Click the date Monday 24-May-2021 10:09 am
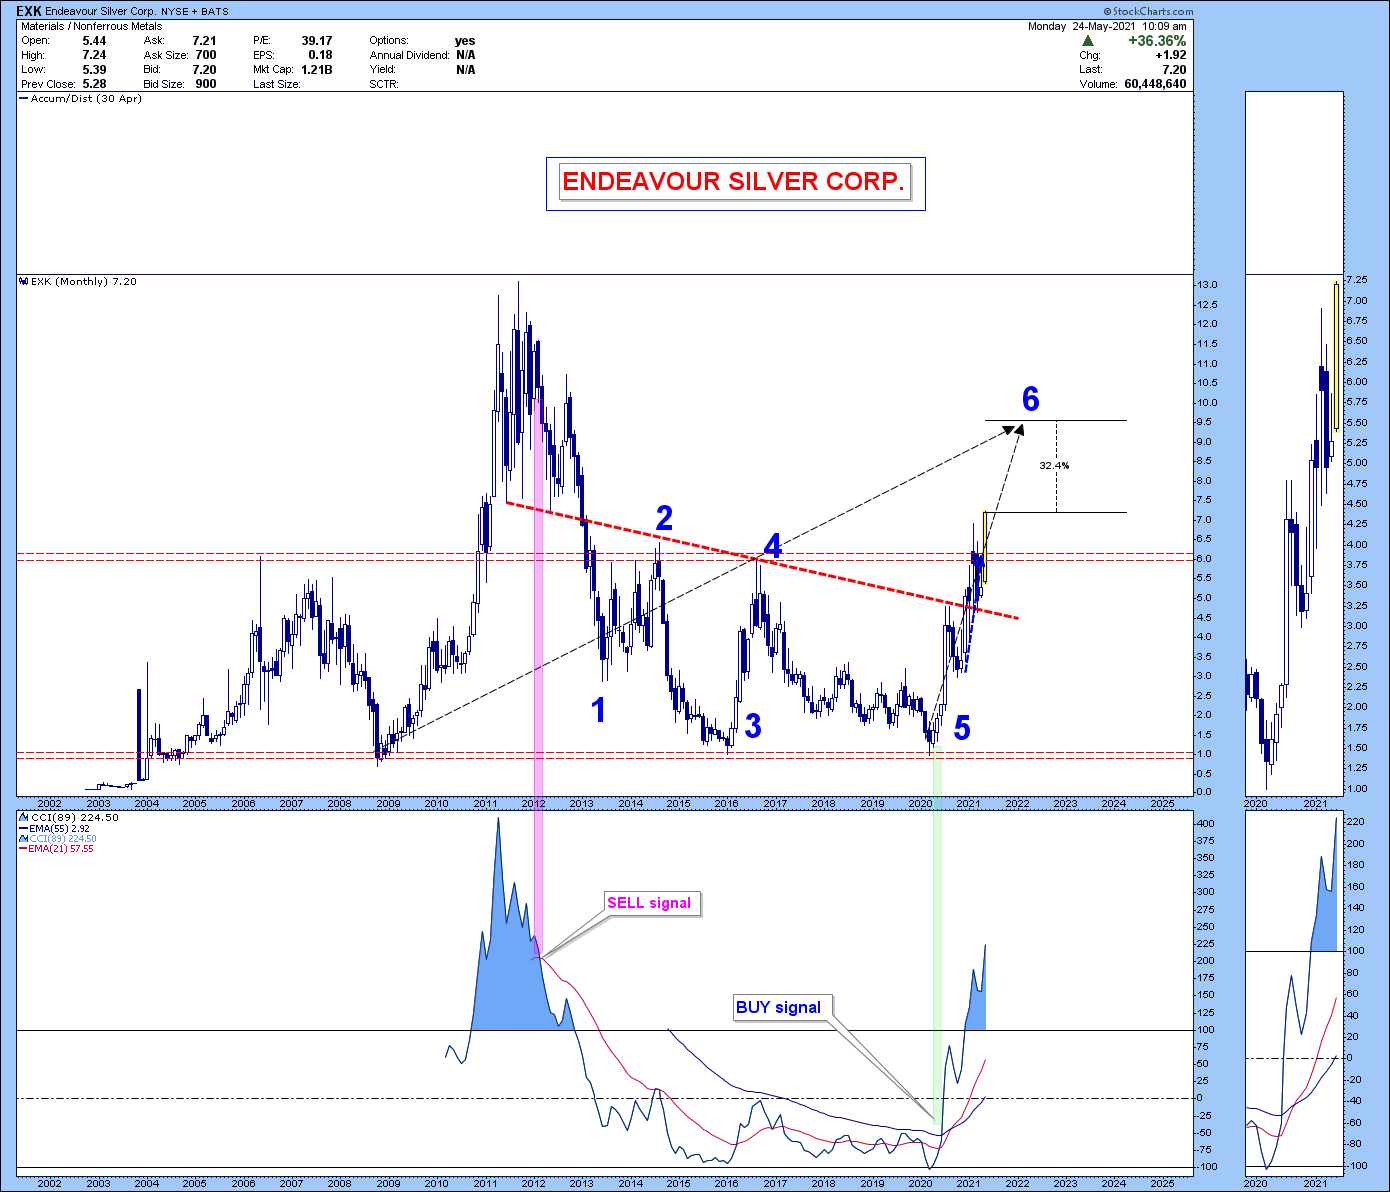 [1107, 26]
